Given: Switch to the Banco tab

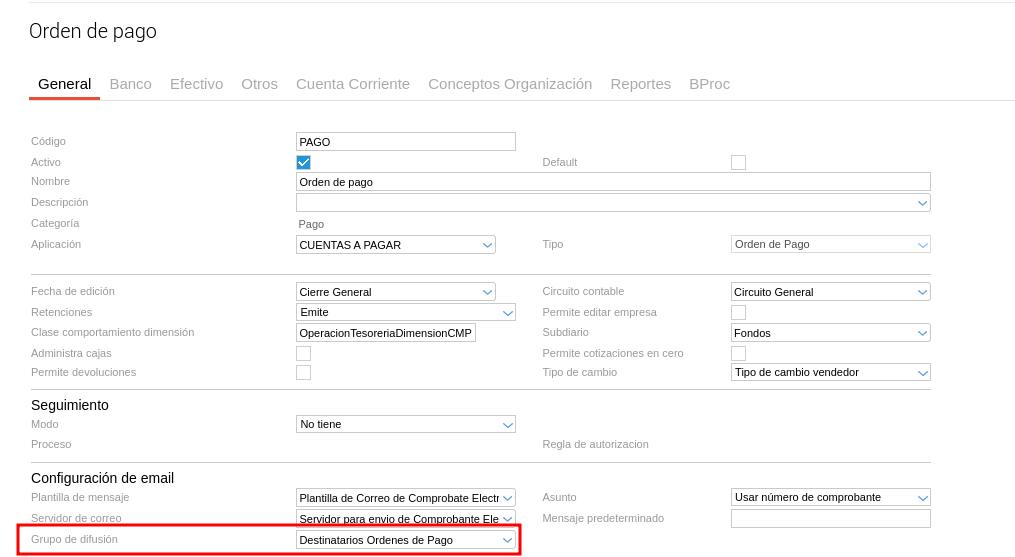Looking at the screenshot, I should tap(130, 84).
